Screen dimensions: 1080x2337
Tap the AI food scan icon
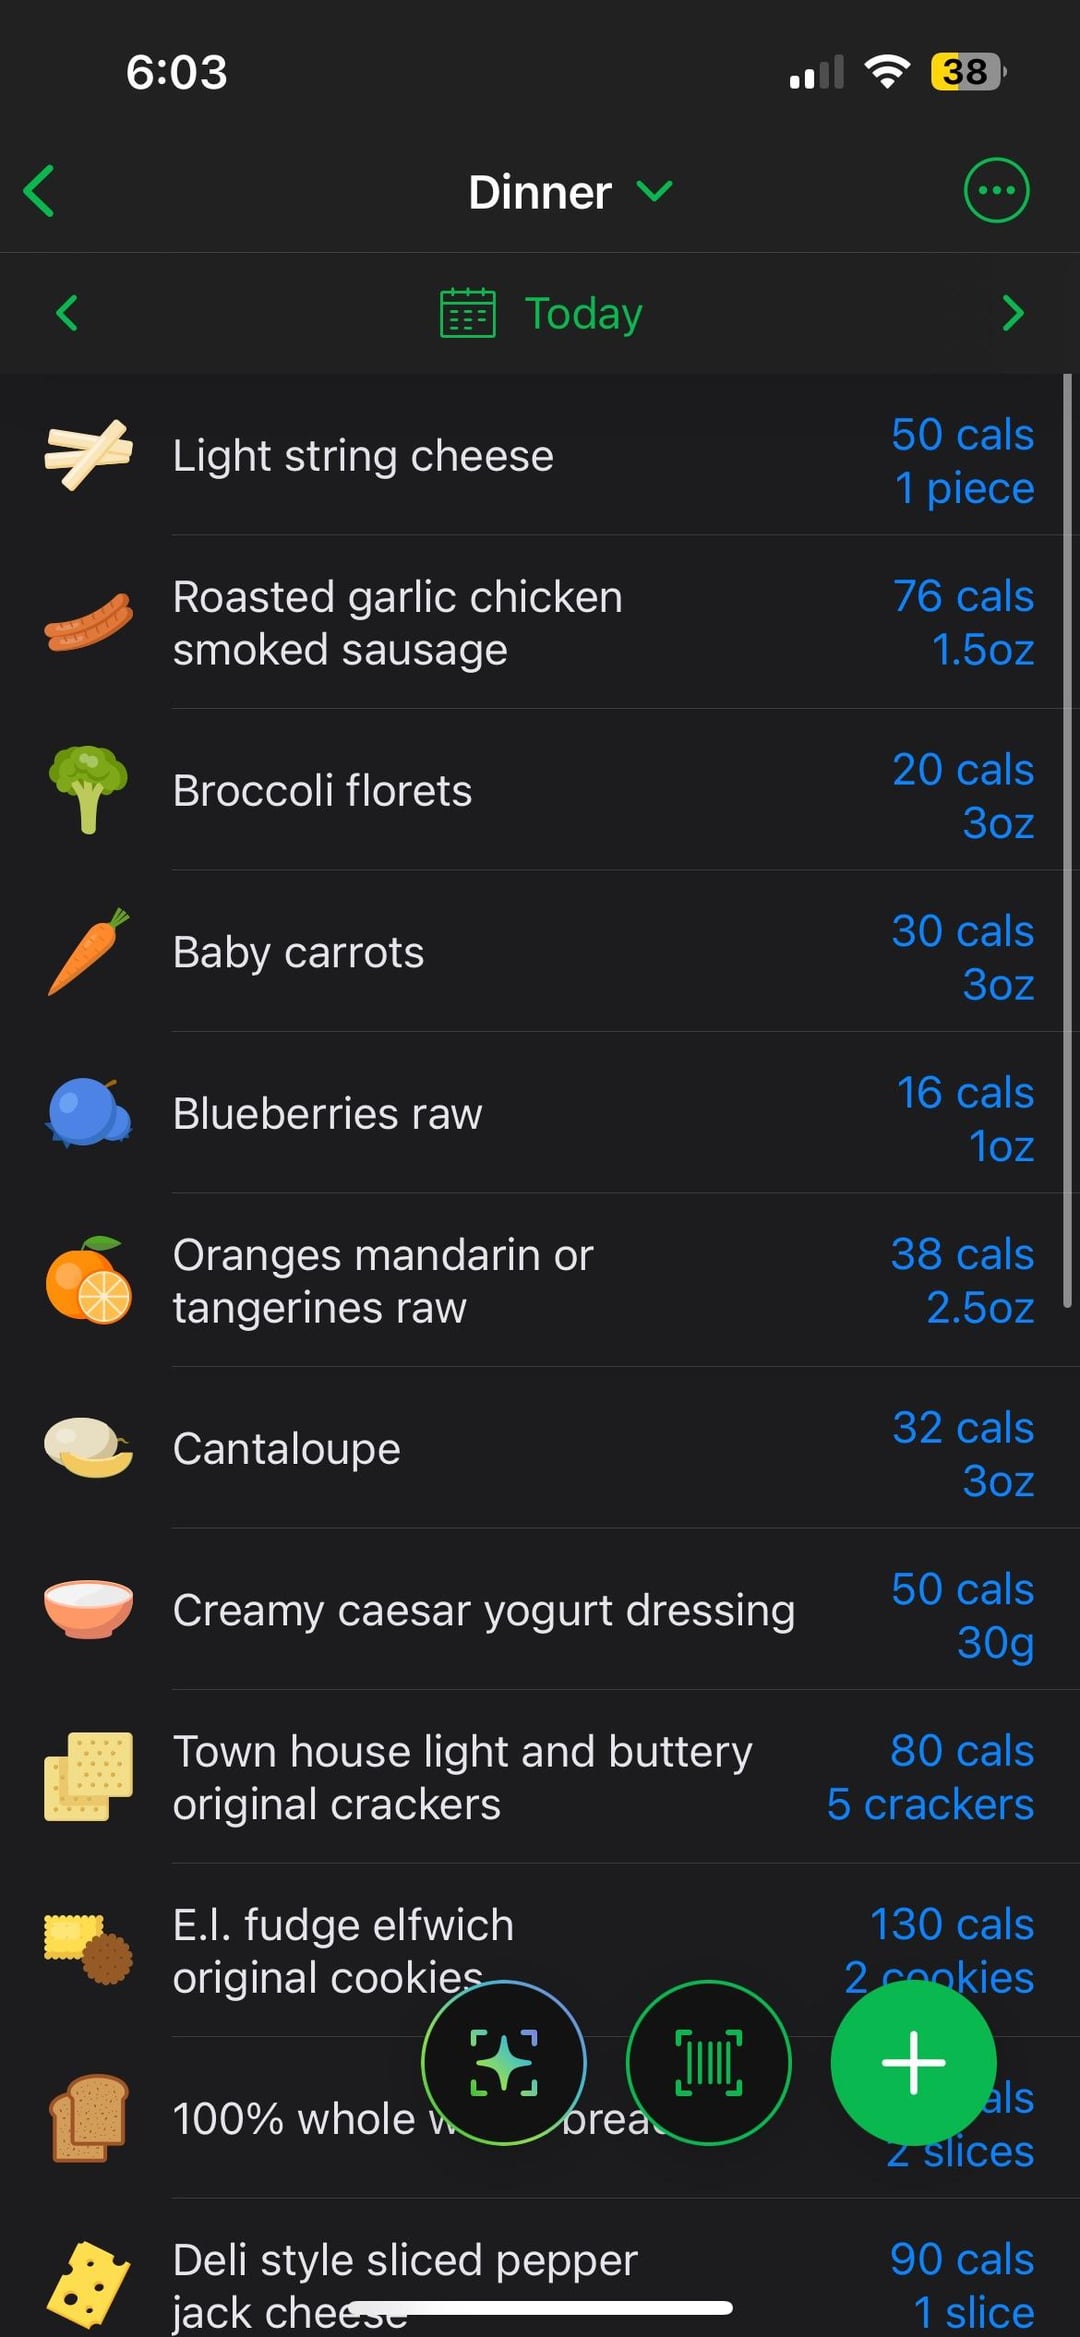pyautogui.click(x=503, y=2062)
